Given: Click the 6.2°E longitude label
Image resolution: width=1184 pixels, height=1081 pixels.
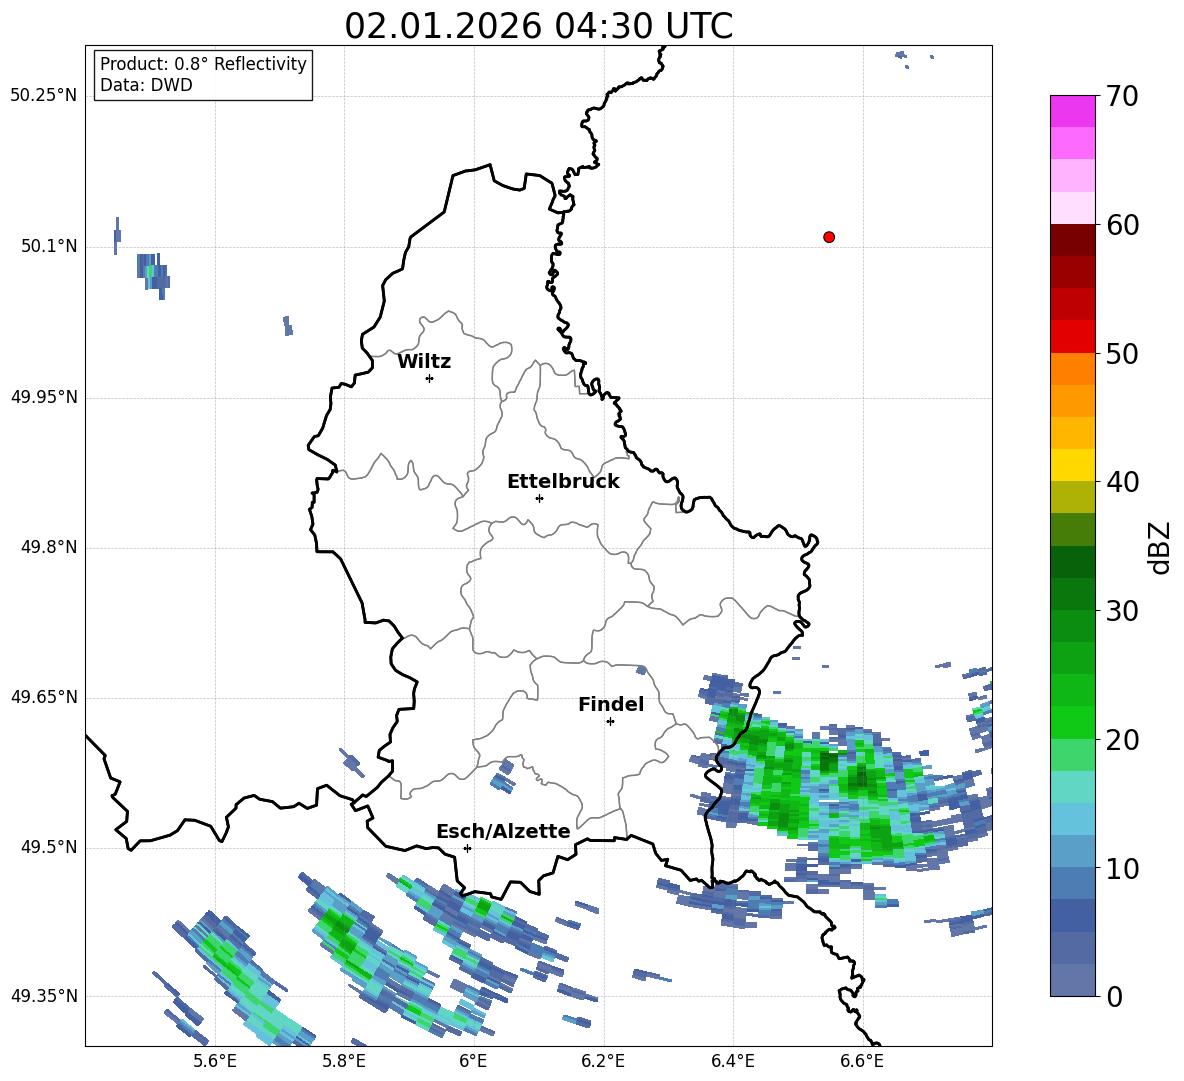Looking at the screenshot, I should pos(603,1061).
